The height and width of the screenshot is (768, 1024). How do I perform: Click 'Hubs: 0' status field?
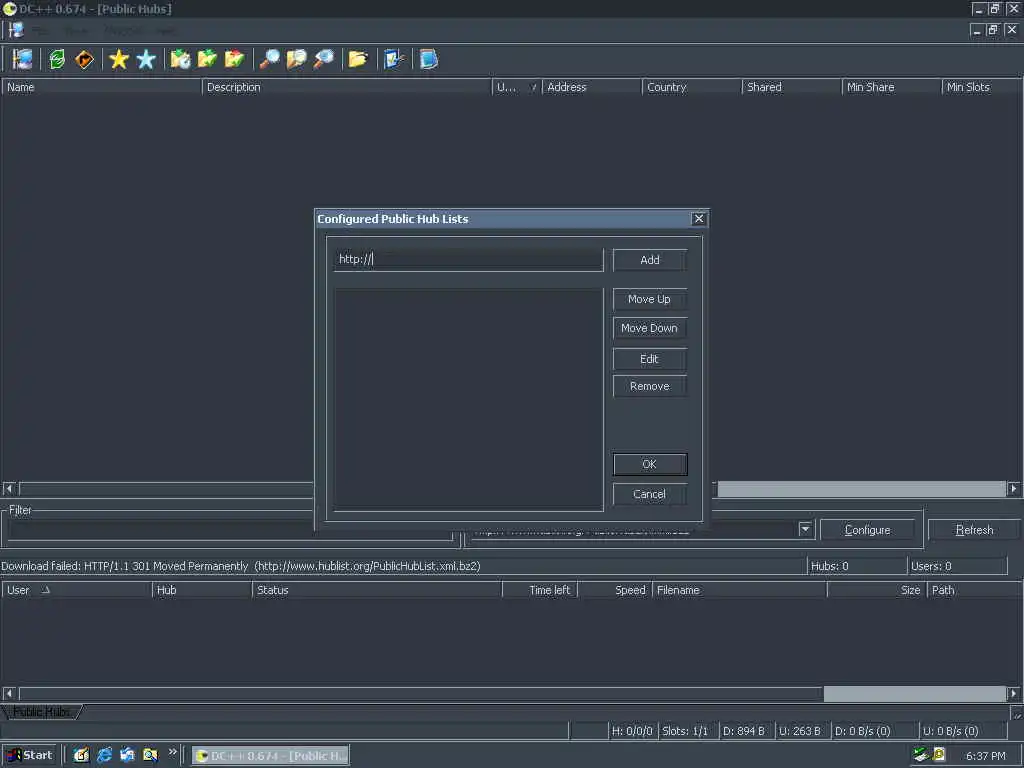(x=856, y=566)
